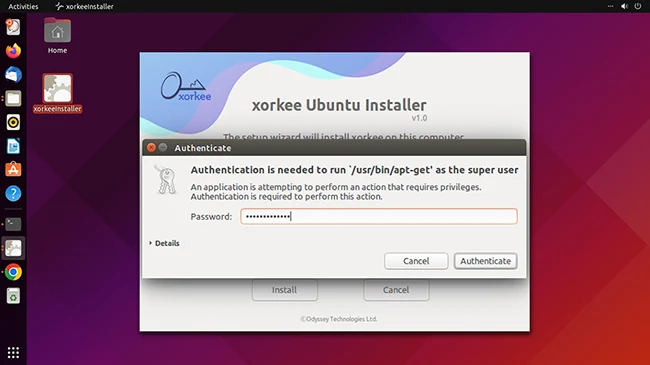Viewport: 650px width, 365px height.
Task: Open Ubuntu Software store from dock
Action: (13, 170)
